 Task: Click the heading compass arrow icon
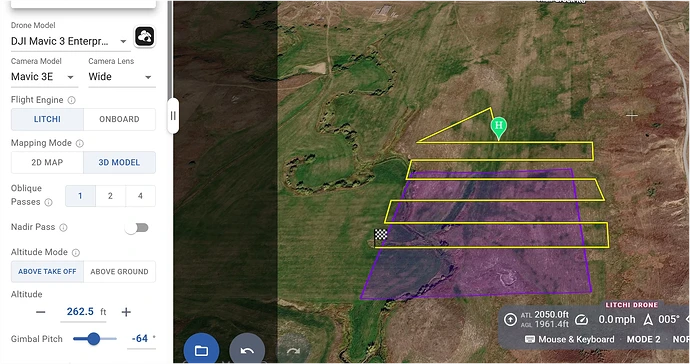click(648, 320)
